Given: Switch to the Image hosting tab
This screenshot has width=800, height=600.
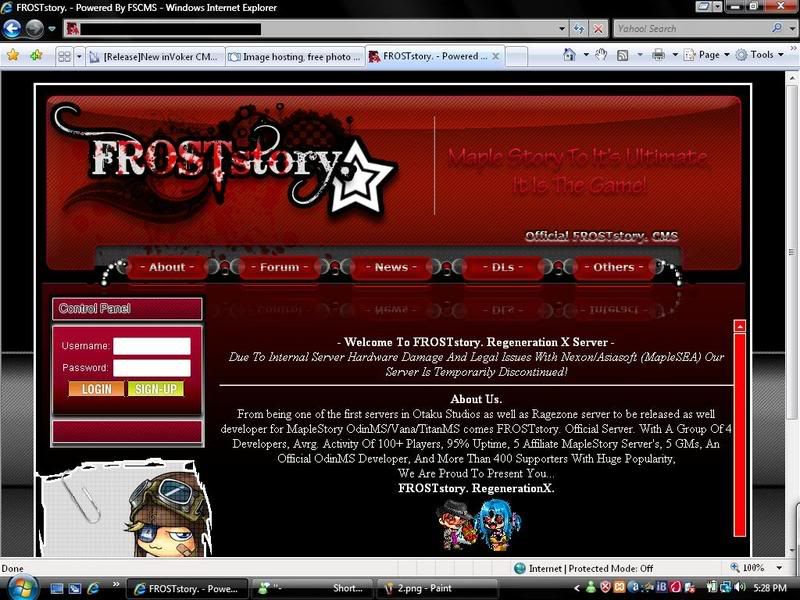Looking at the screenshot, I should (x=294, y=57).
